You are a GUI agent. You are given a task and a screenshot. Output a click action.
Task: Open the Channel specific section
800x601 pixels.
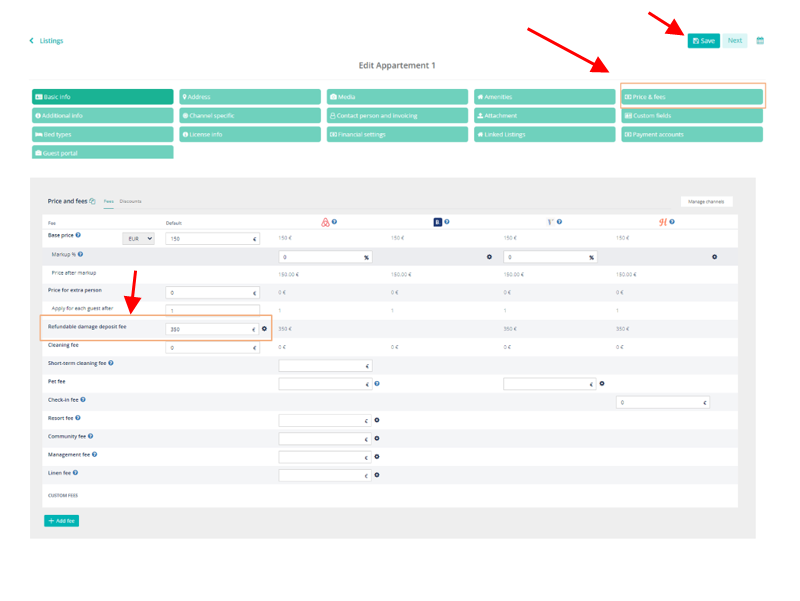pyautogui.click(x=250, y=116)
